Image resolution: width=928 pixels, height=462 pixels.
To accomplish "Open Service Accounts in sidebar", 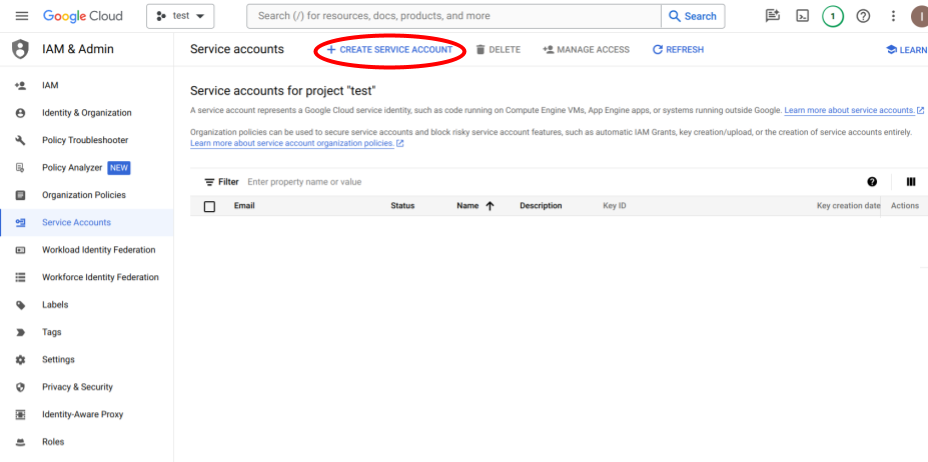I will pyautogui.click(x=76, y=222).
